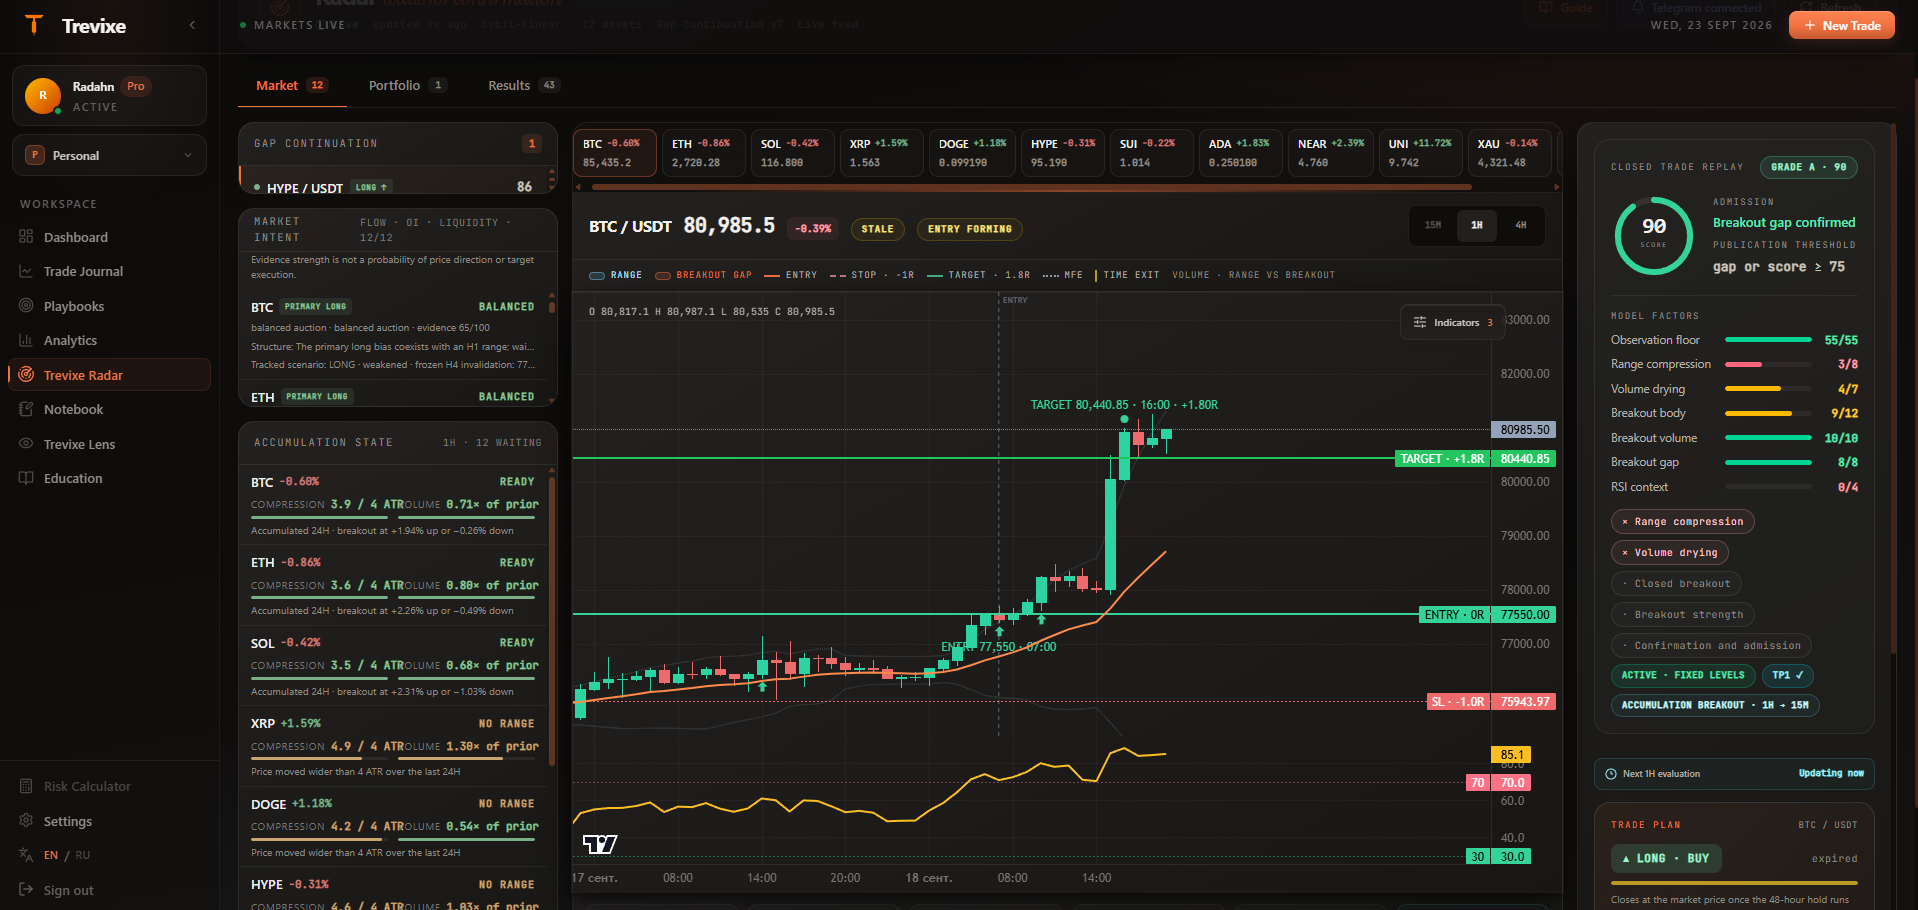Click Radahn's user avatar

coord(43,96)
